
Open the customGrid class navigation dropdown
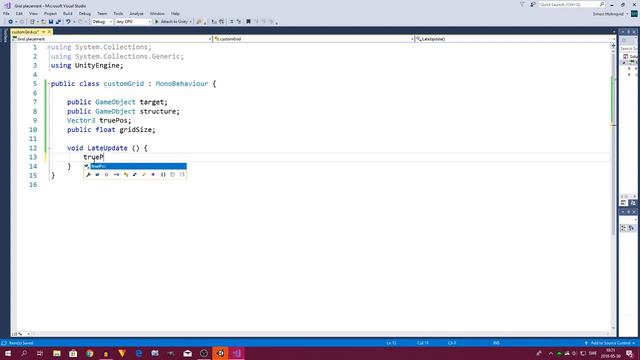(x=313, y=39)
